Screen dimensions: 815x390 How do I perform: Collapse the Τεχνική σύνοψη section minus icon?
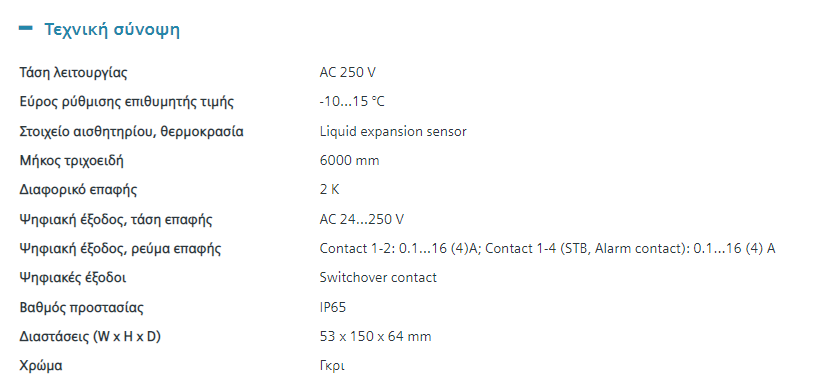point(25,29)
